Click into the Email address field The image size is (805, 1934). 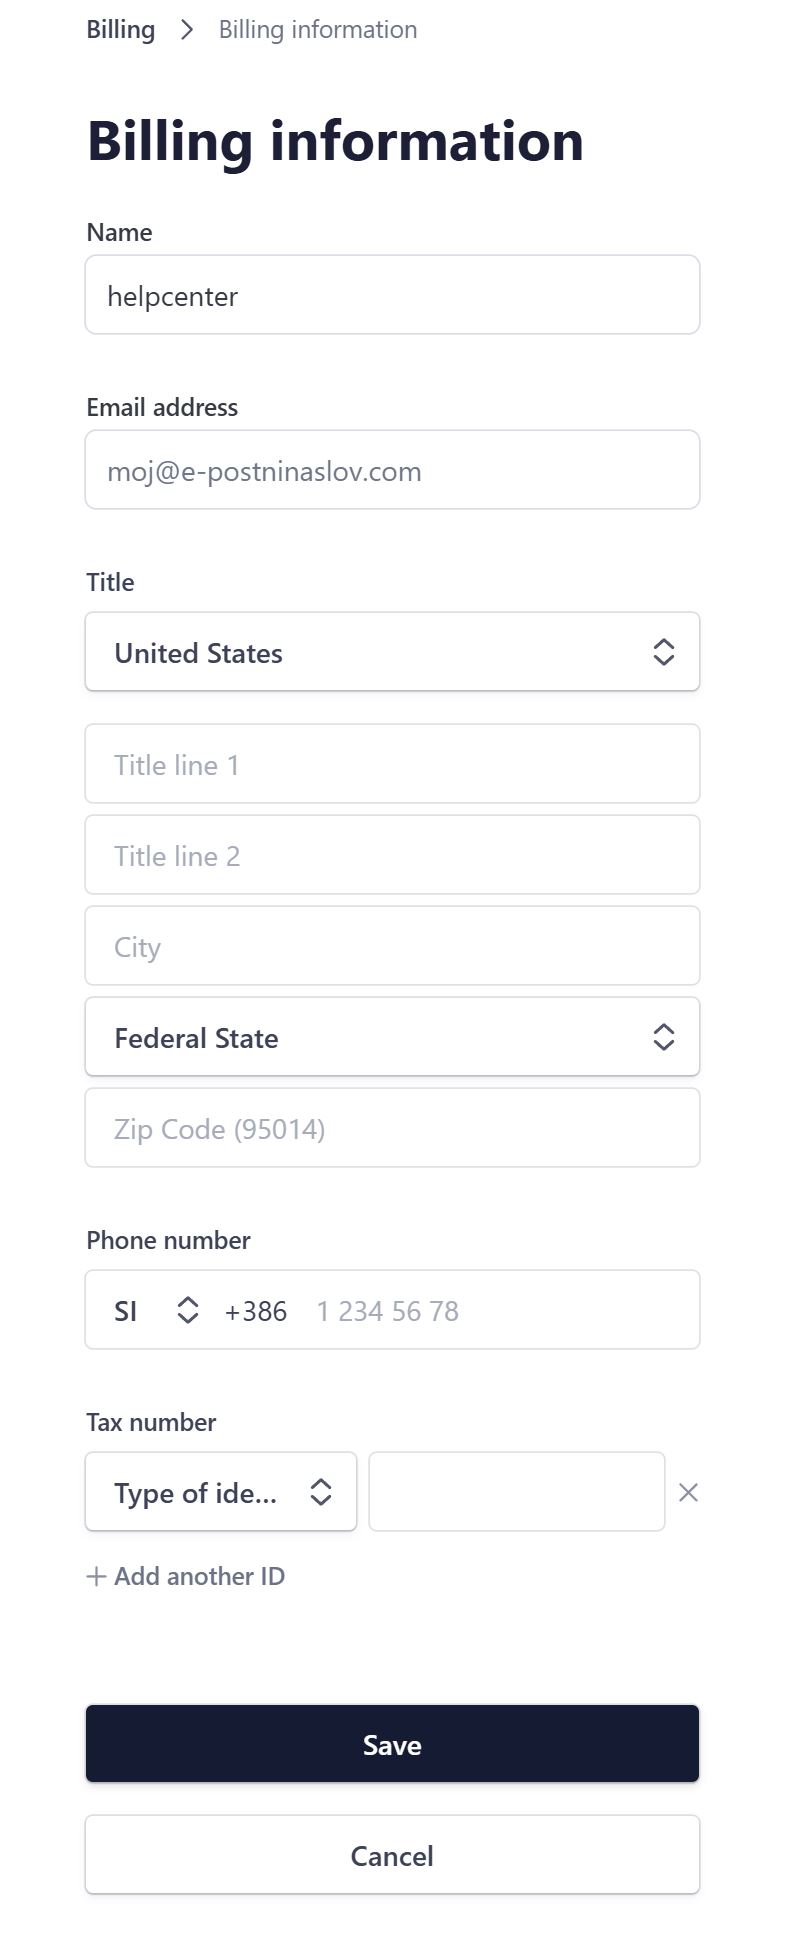point(392,470)
